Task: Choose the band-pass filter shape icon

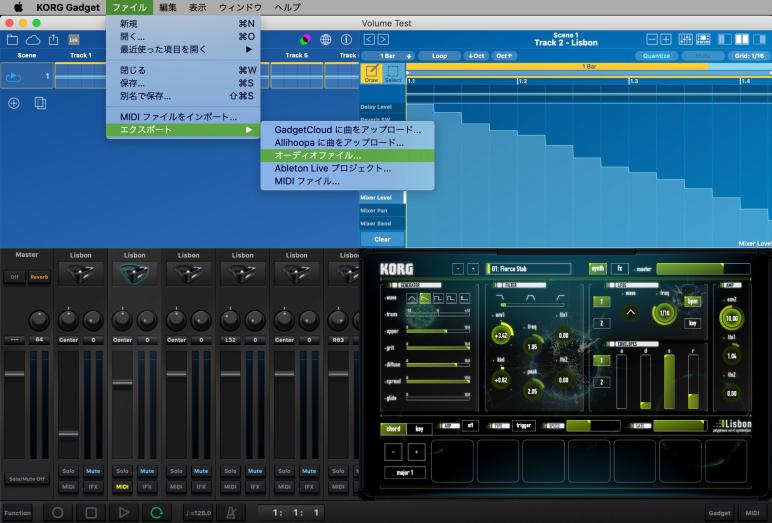Action: click(530, 298)
